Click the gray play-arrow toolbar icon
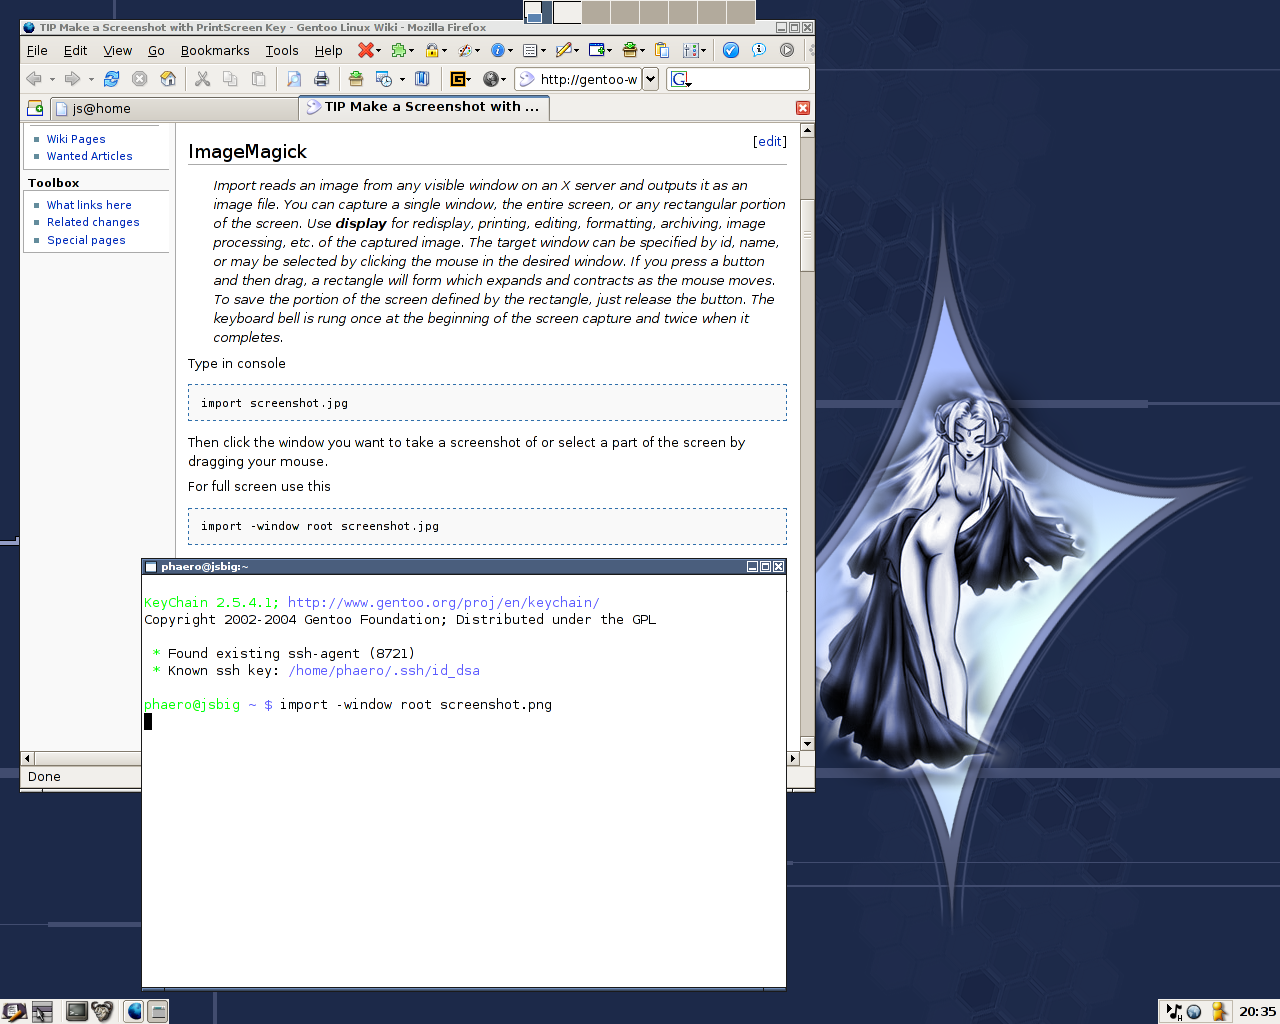This screenshot has height=1024, width=1280. [x=787, y=50]
